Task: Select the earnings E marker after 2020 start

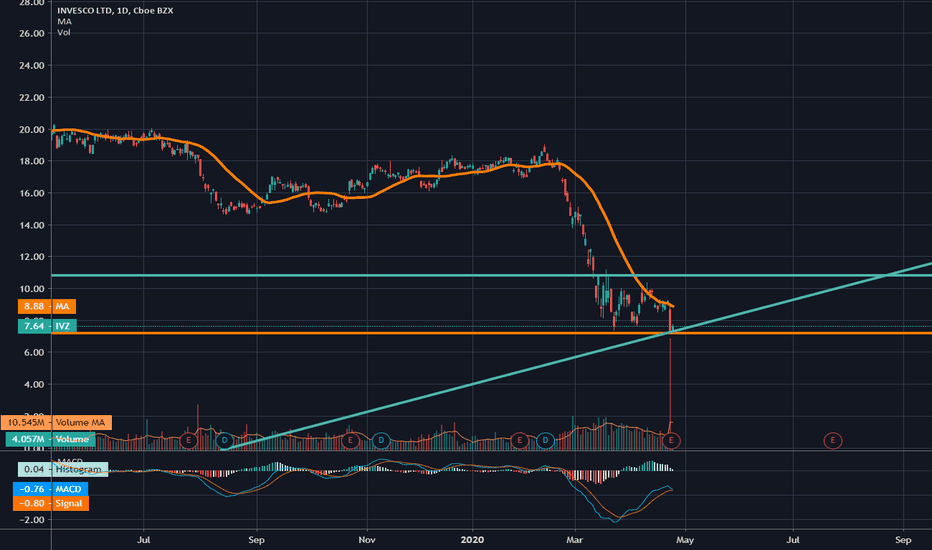Action: (x=519, y=441)
